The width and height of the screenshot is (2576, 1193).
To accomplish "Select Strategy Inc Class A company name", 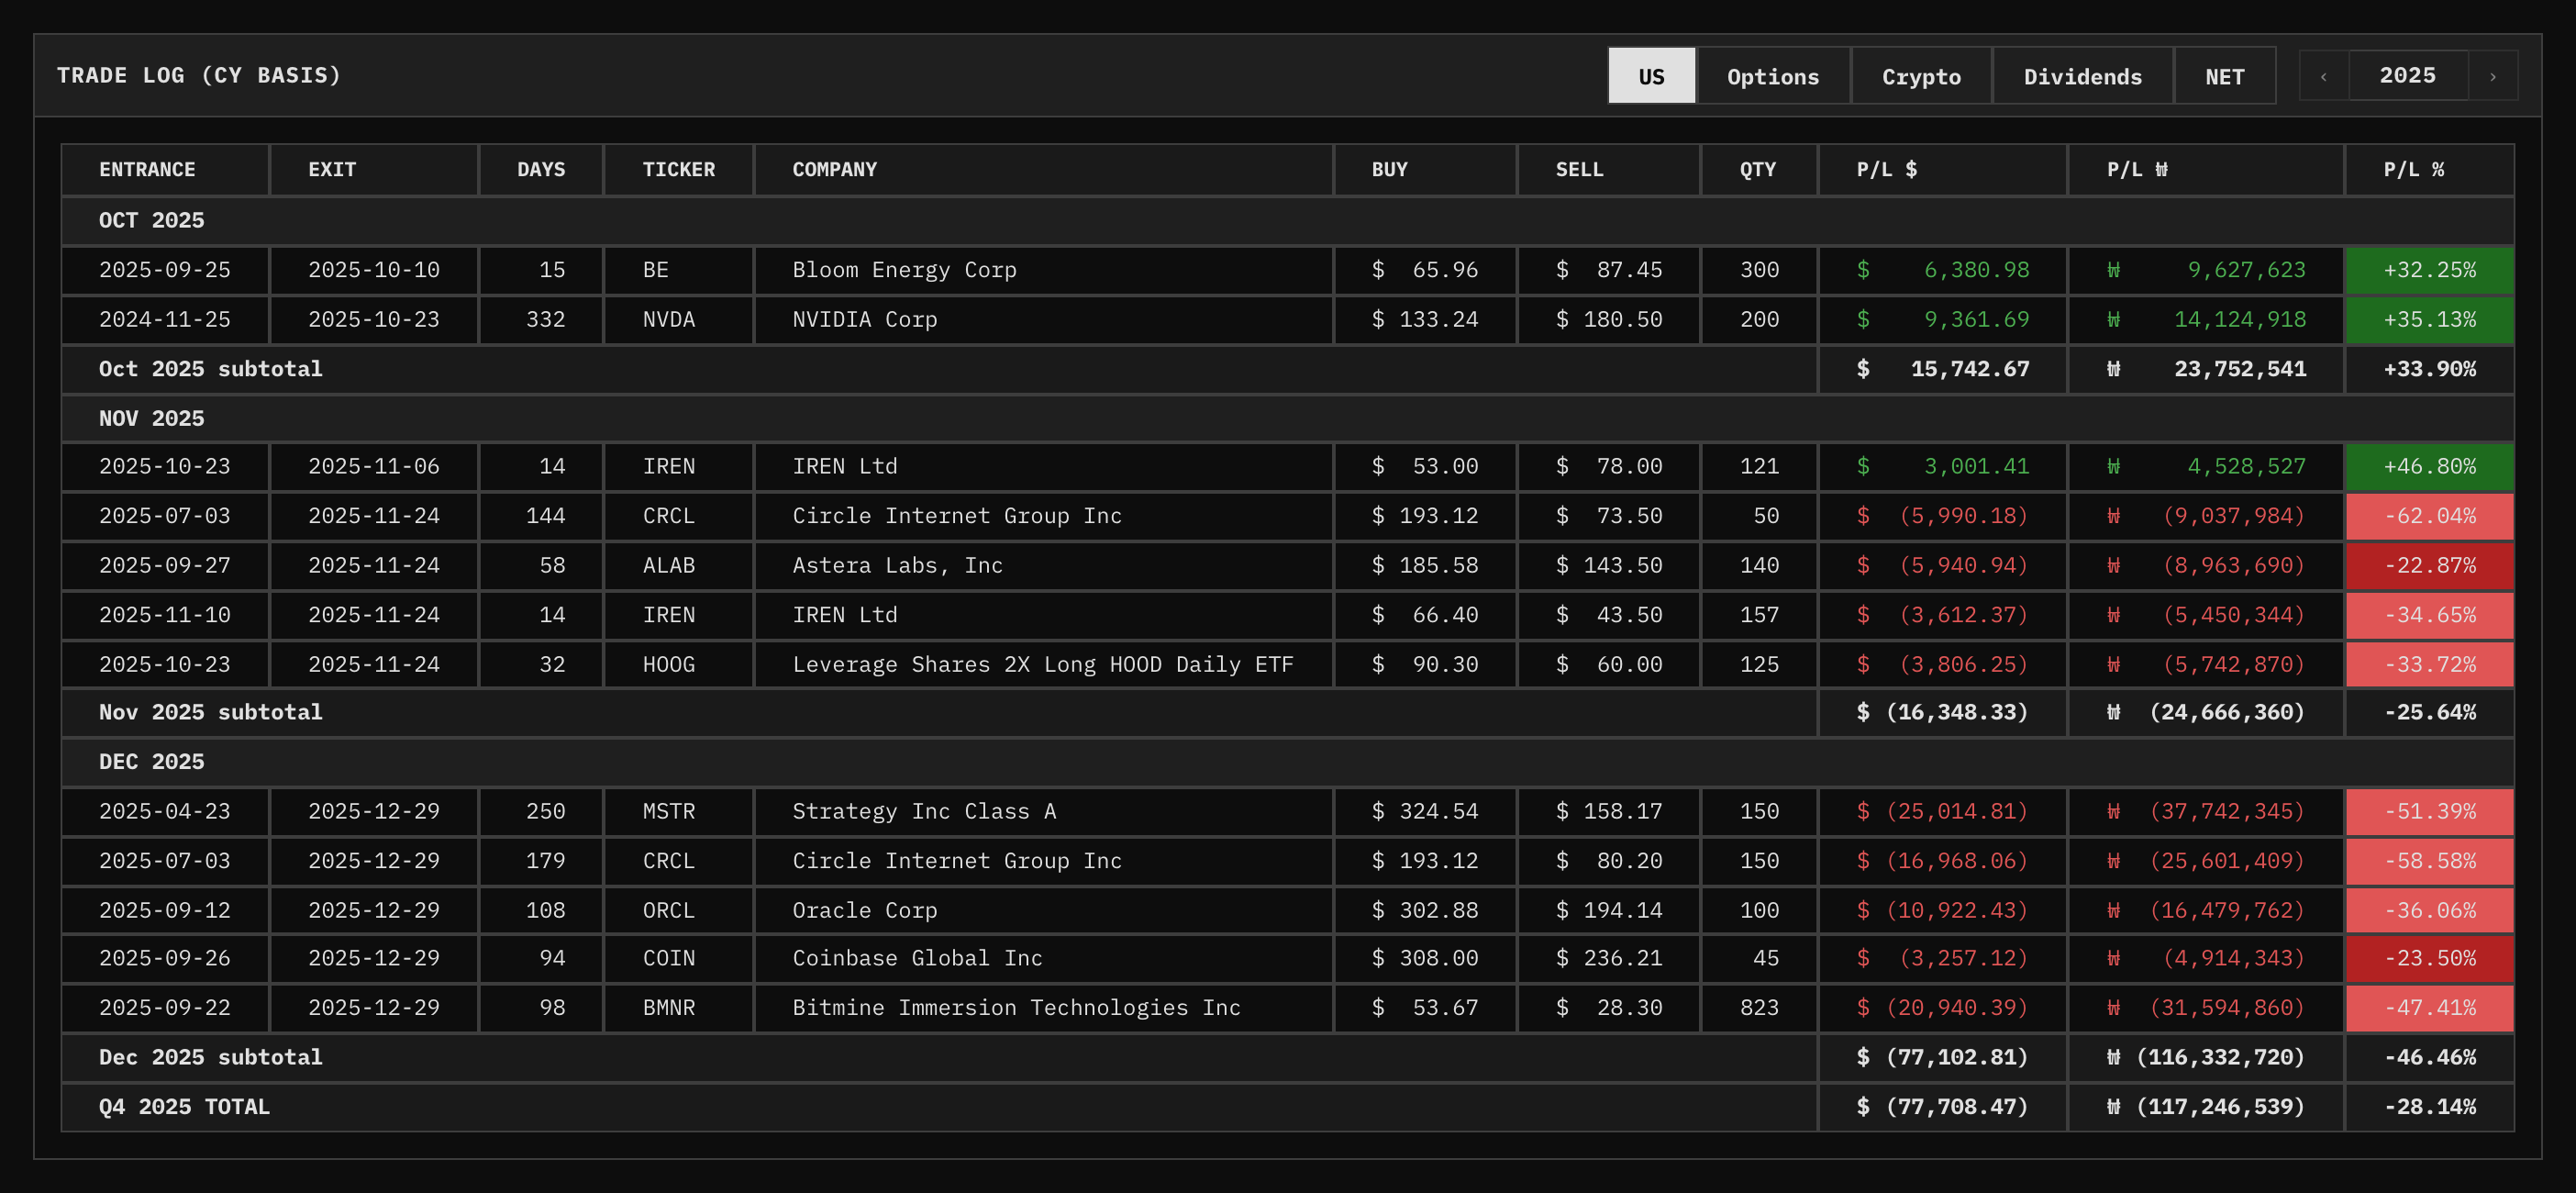I will 924,812.
